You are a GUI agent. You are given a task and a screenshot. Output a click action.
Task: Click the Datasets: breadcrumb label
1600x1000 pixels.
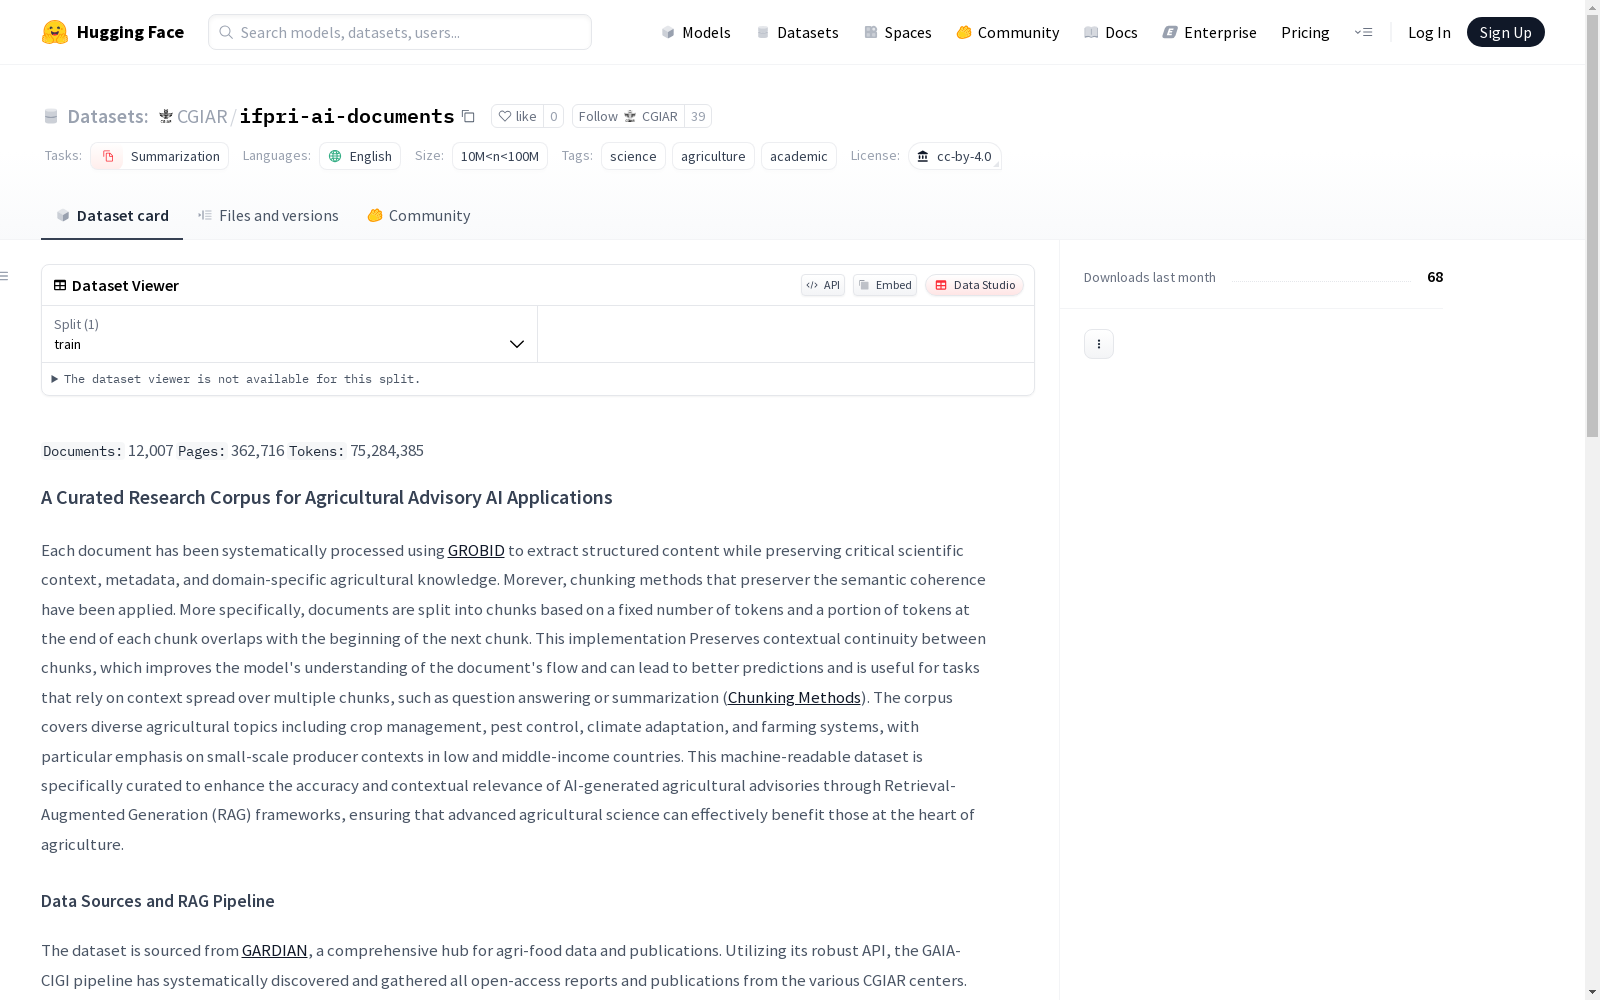108,116
